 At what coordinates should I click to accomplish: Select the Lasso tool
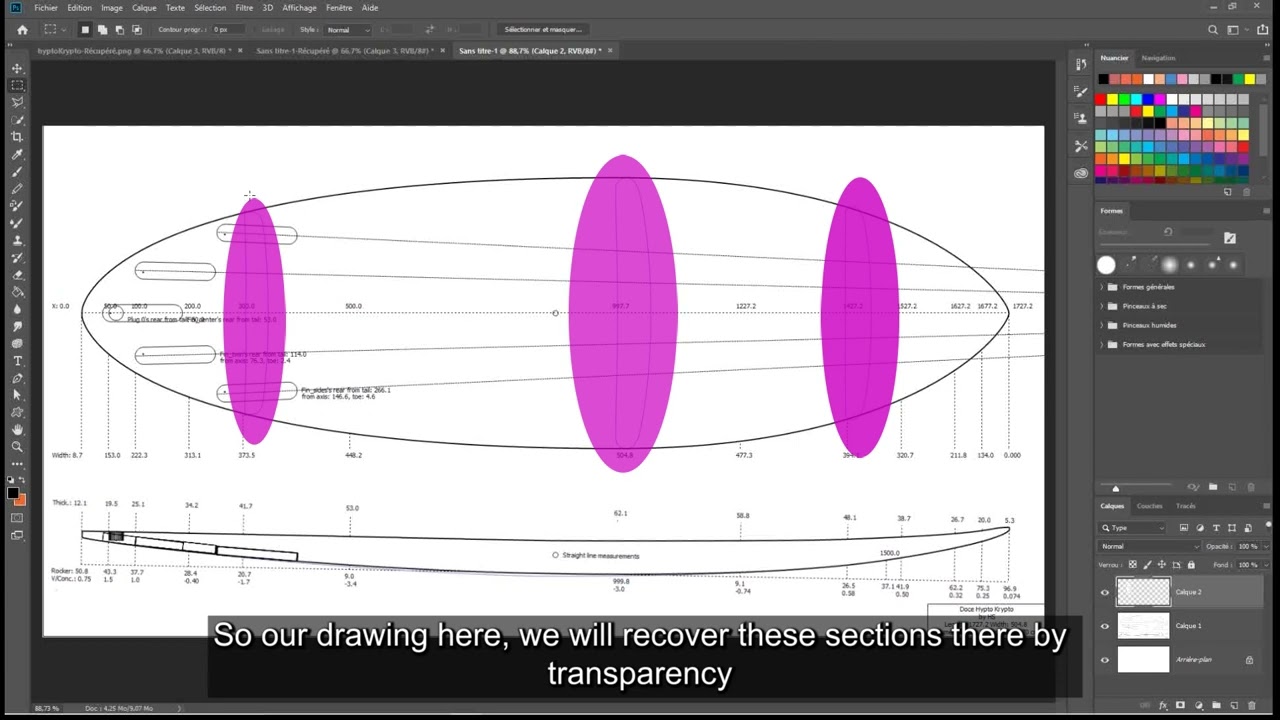(17, 103)
